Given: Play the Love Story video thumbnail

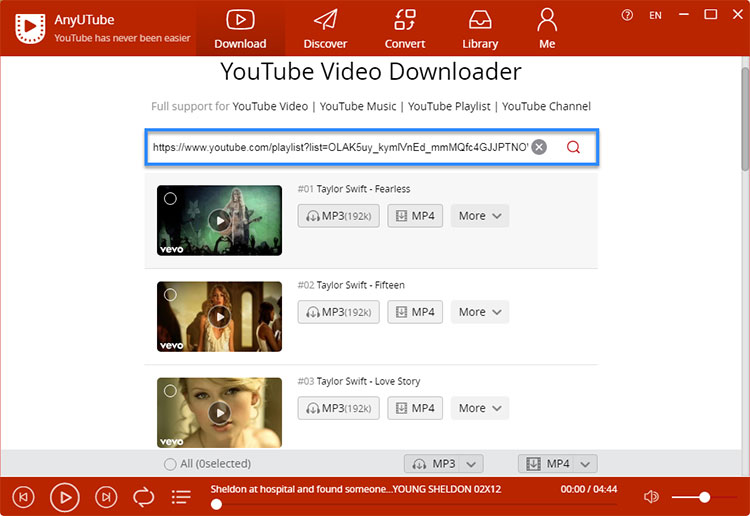Looking at the screenshot, I should [x=220, y=413].
